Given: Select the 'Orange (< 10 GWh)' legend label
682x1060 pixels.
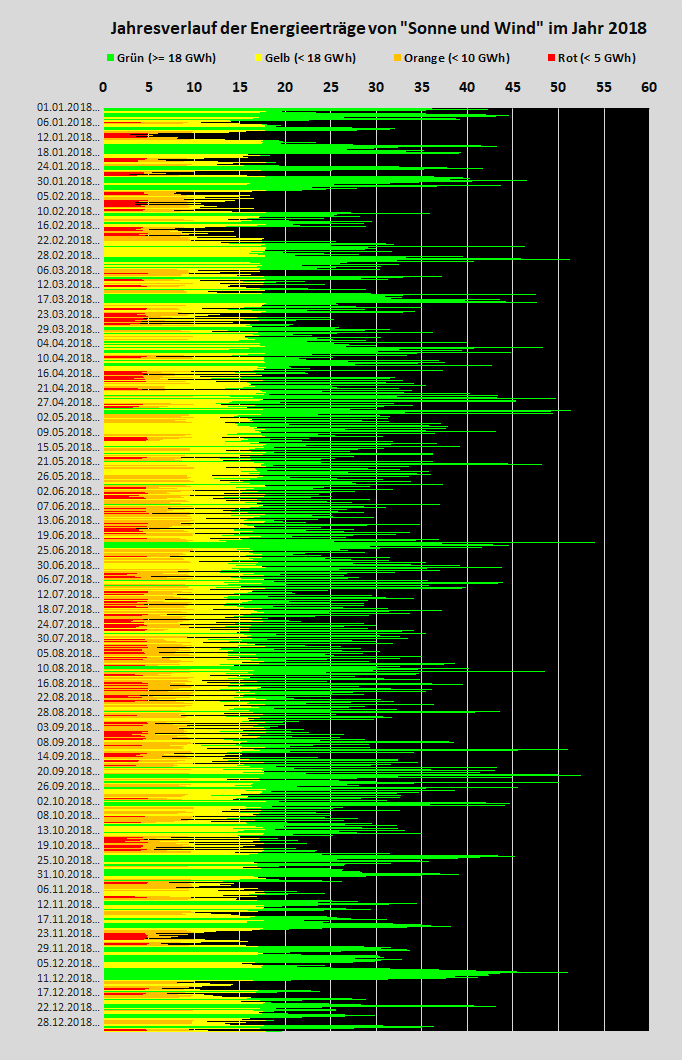Looking at the screenshot, I should pos(456,58).
